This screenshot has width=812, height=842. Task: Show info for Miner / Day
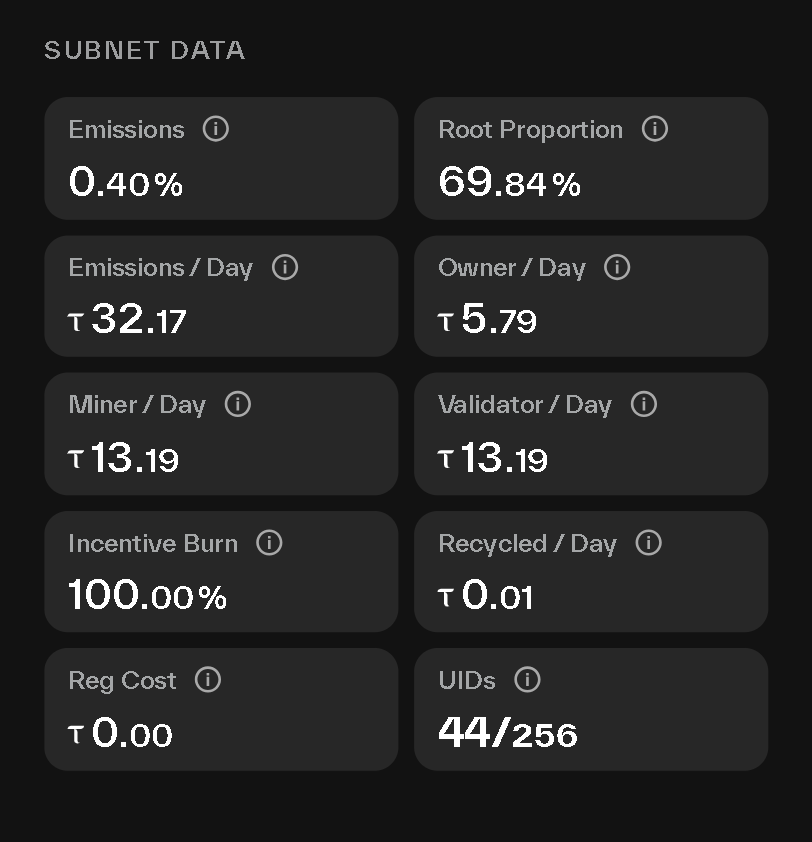pyautogui.click(x=238, y=404)
